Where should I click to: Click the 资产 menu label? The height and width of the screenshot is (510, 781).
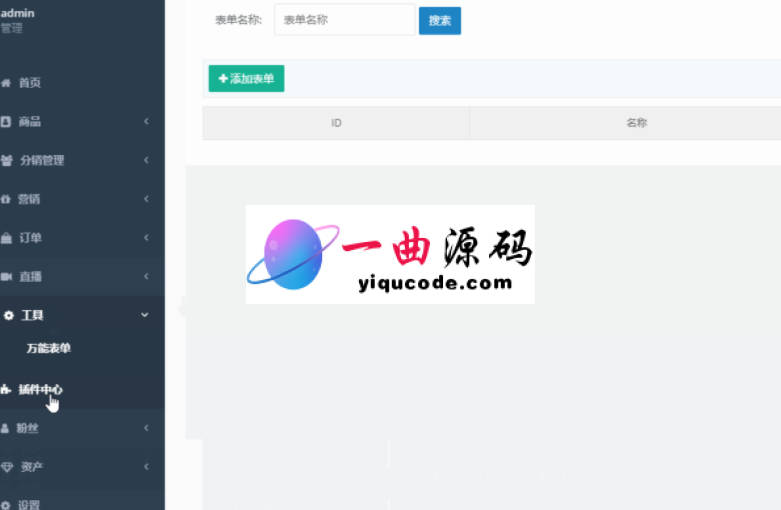pyautogui.click(x=32, y=467)
